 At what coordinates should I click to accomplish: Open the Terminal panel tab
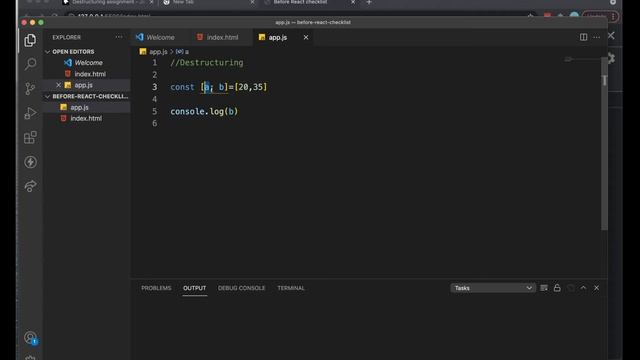(x=291, y=288)
